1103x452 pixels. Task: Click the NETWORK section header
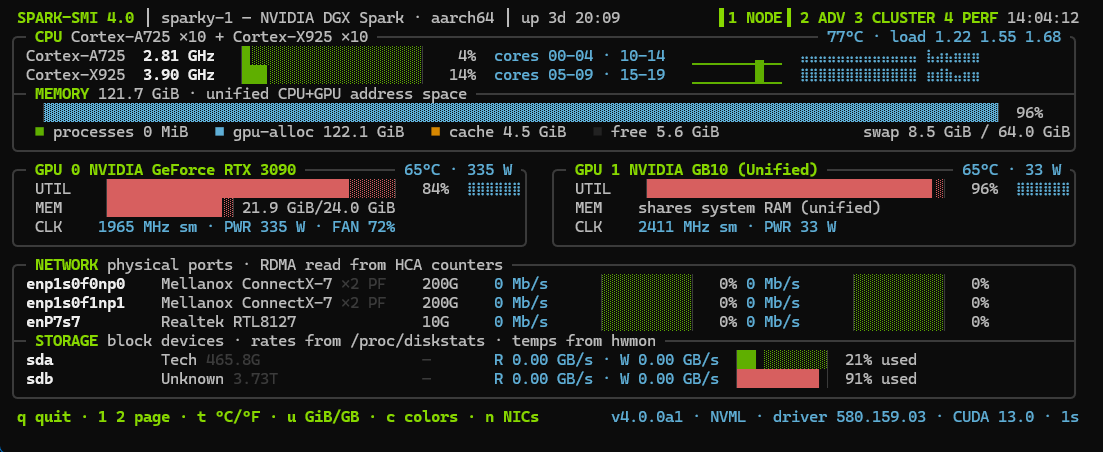click(66, 265)
